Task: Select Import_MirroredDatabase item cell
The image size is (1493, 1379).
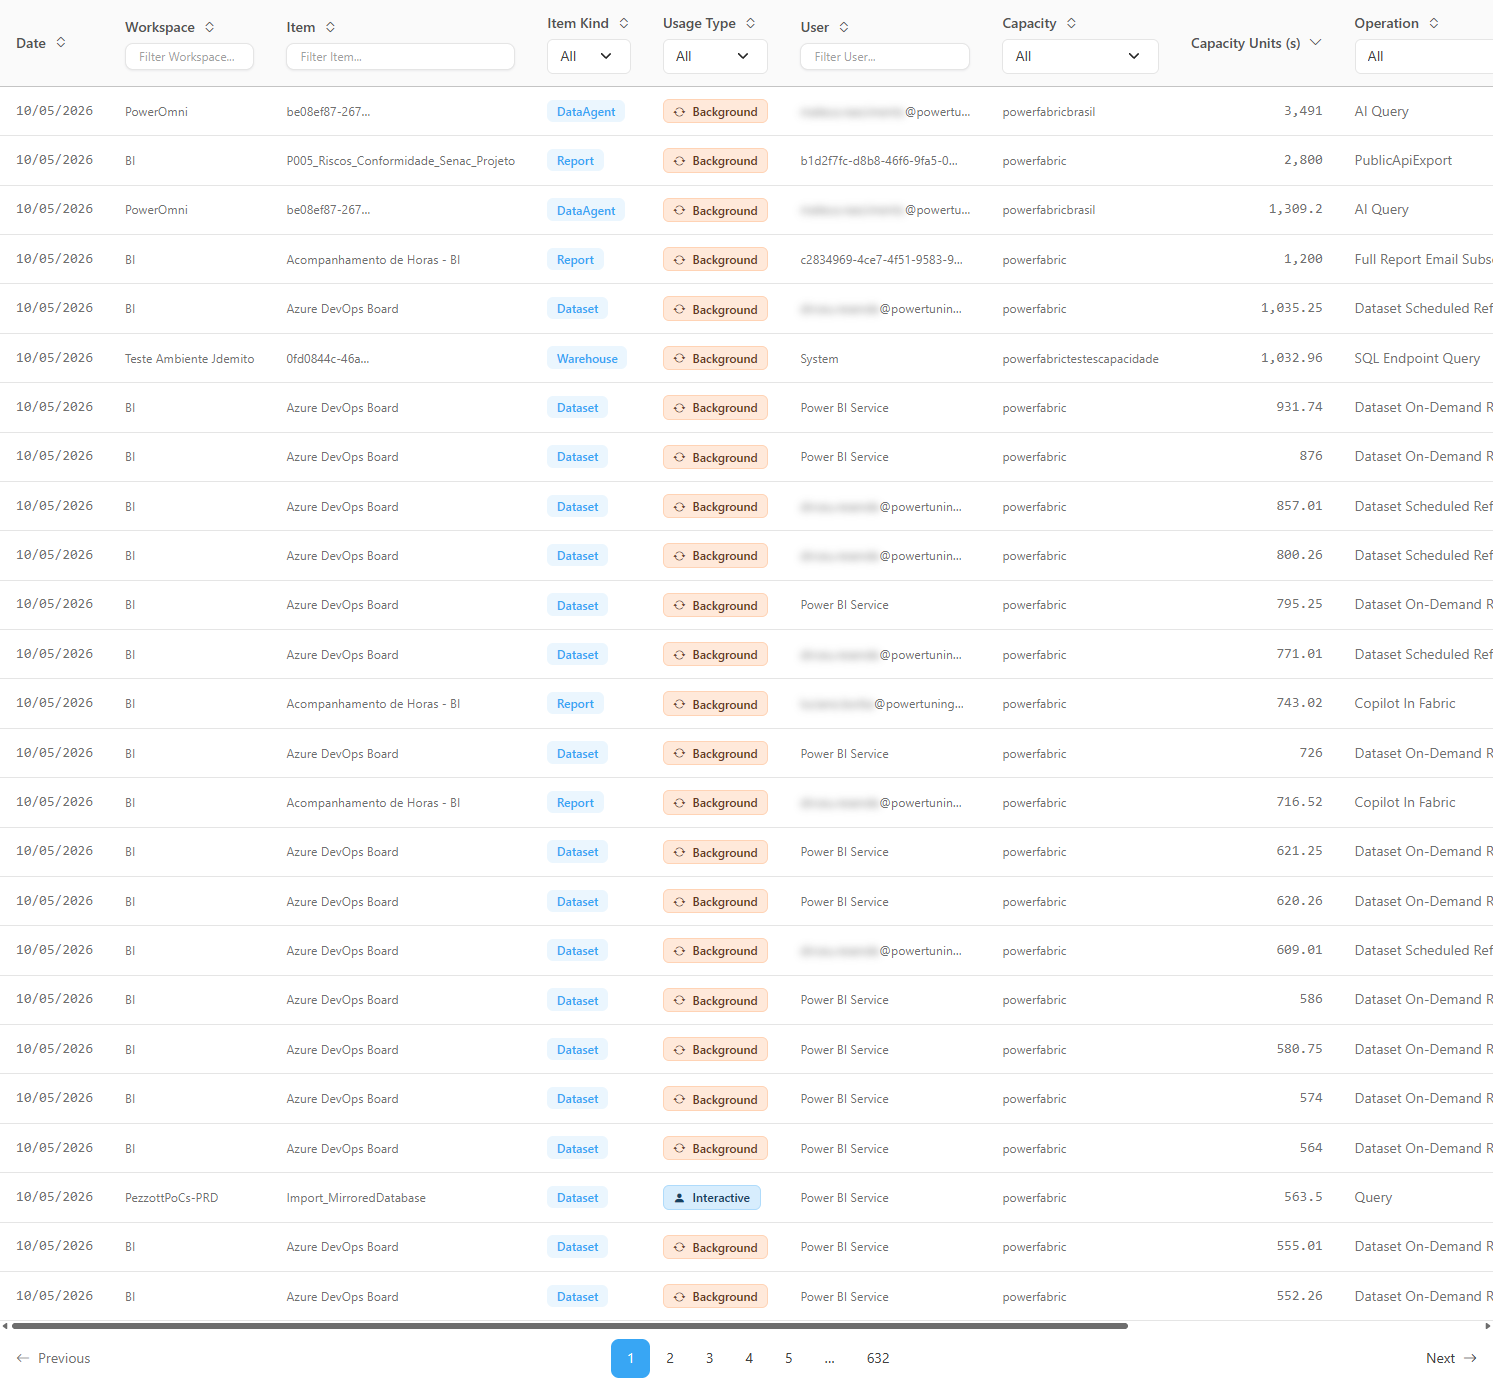Action: (356, 1198)
